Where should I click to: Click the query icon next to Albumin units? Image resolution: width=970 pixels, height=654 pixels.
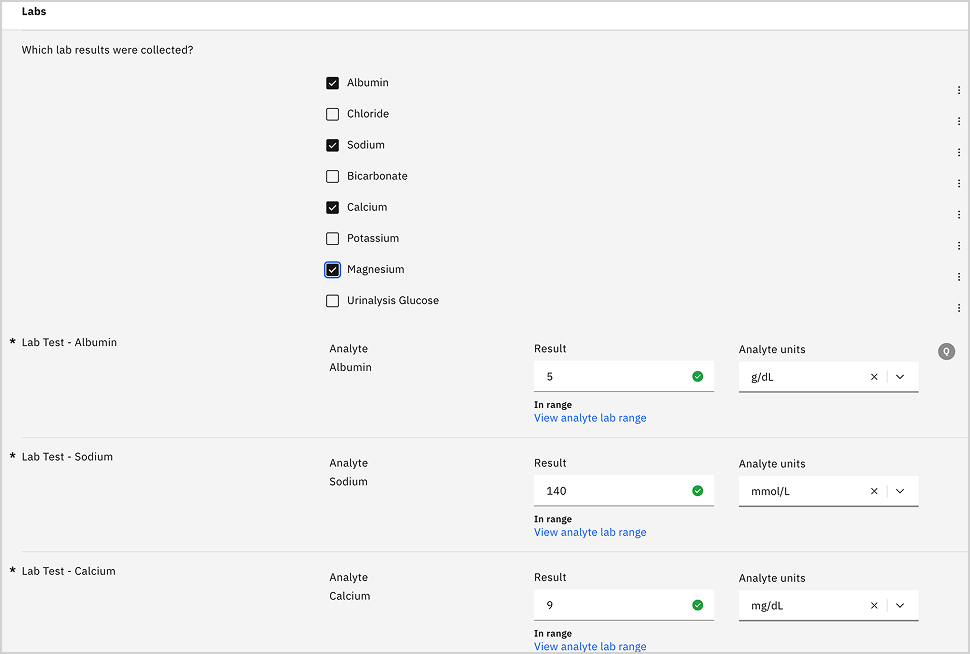(946, 351)
